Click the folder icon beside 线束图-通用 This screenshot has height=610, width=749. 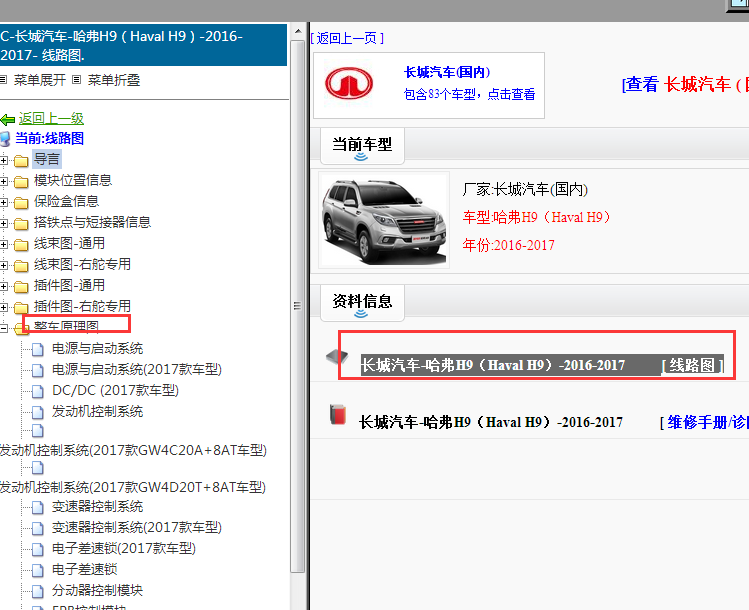[x=21, y=245]
